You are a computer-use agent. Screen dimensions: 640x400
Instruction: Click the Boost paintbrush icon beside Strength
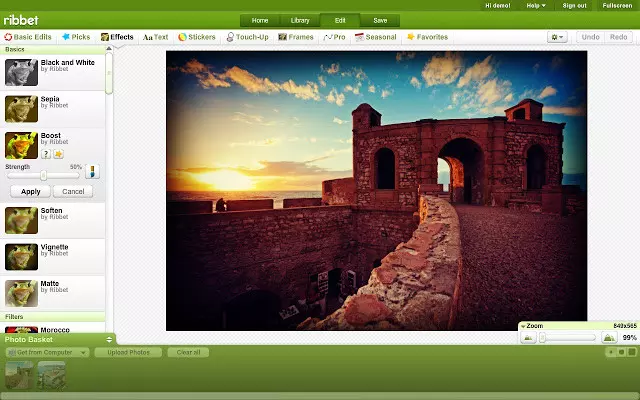93,172
